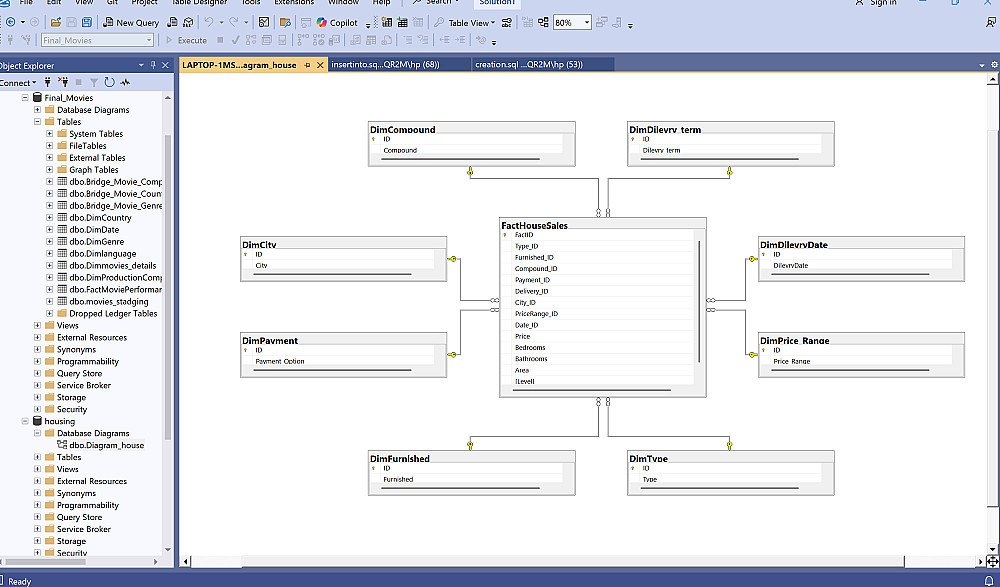Open the tab list dropdown arrow at right of document tabs
Viewport: 1000px width, 587px height.
pyautogui.click(x=982, y=65)
